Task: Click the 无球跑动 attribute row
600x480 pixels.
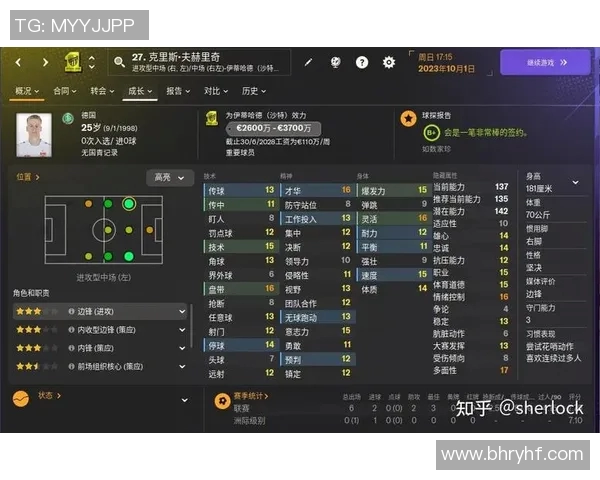Action: pos(317,317)
